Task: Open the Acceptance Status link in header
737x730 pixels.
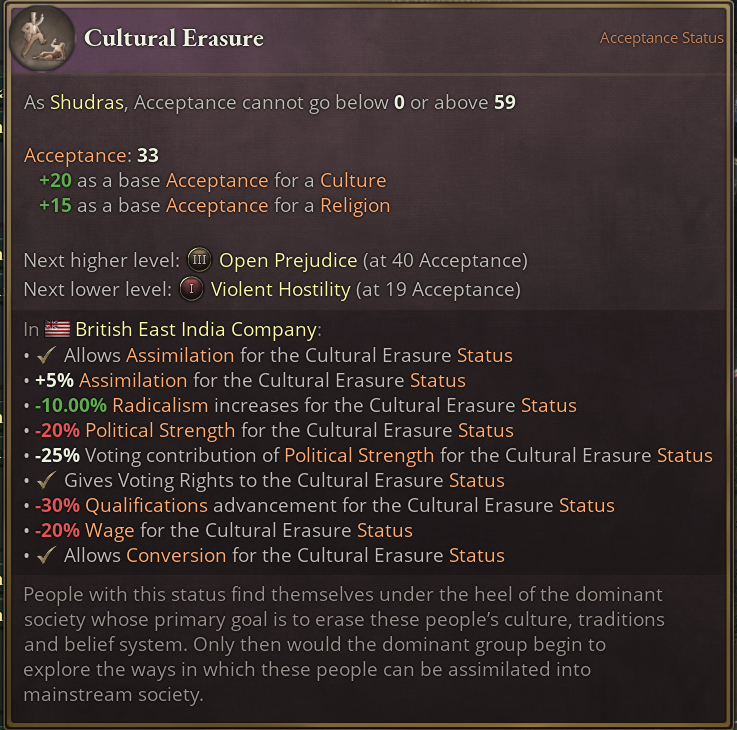Action: 661,38
